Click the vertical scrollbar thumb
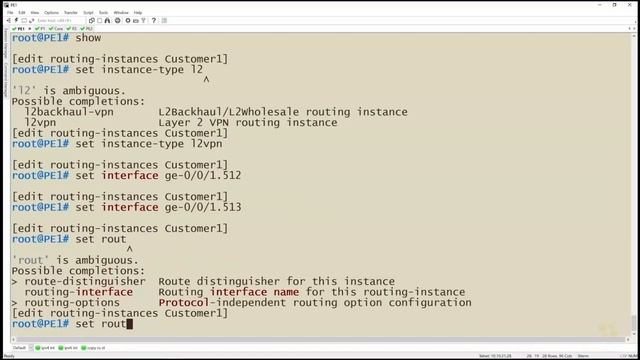Viewport: 640px width, 360px height. [x=633, y=323]
